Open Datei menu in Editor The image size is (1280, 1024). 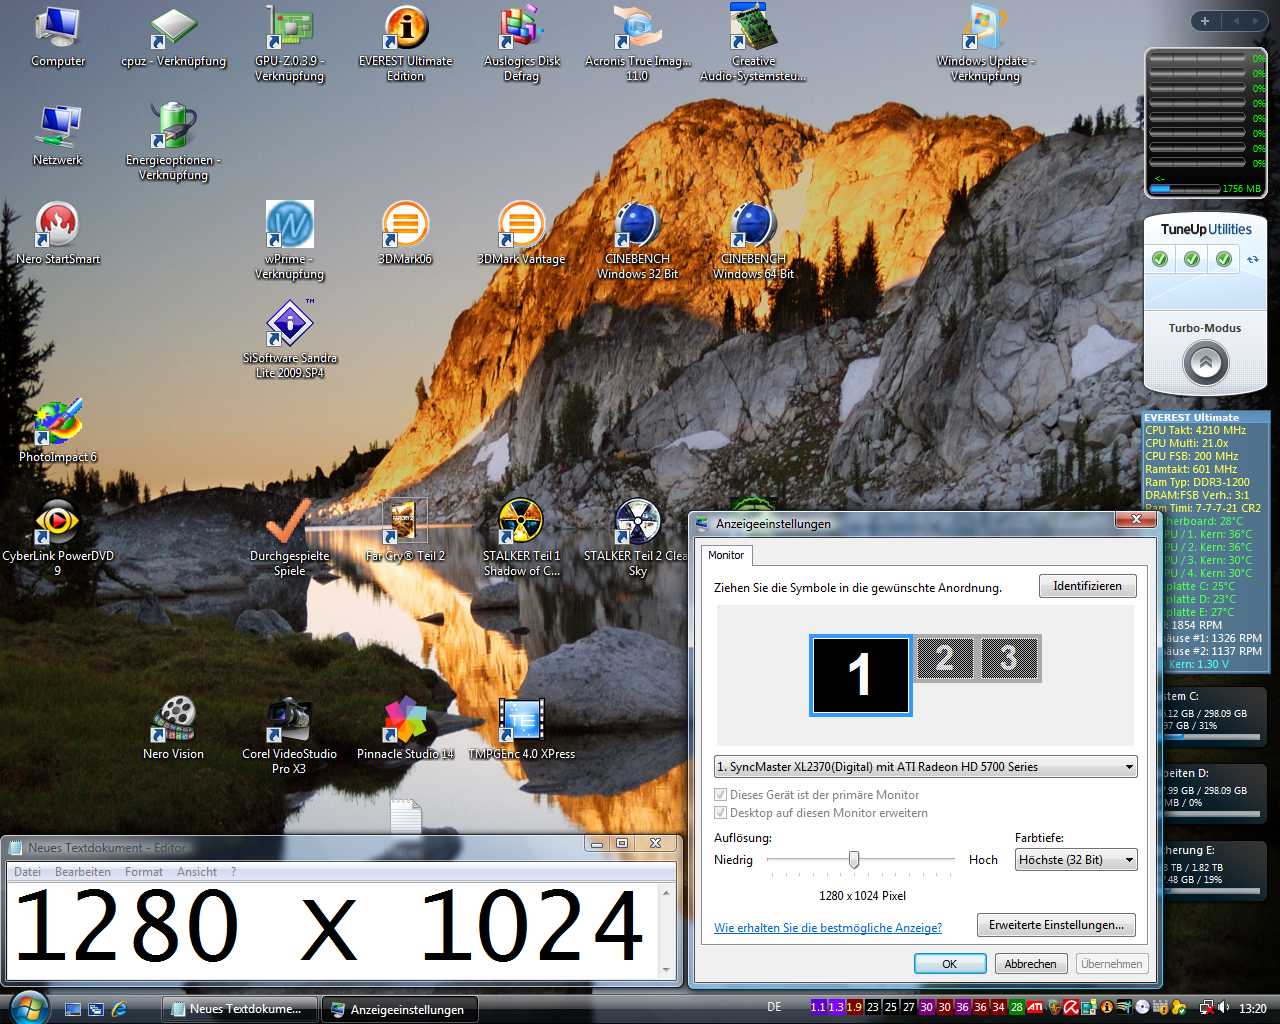click(x=27, y=872)
